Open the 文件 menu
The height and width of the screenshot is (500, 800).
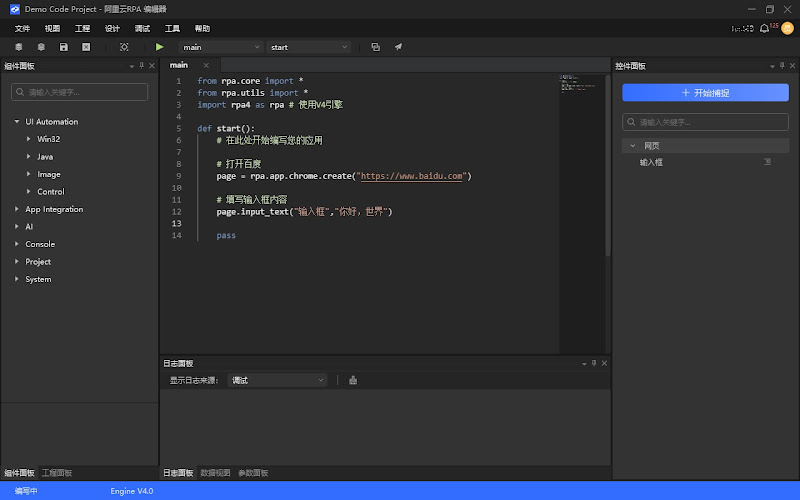click(22, 29)
